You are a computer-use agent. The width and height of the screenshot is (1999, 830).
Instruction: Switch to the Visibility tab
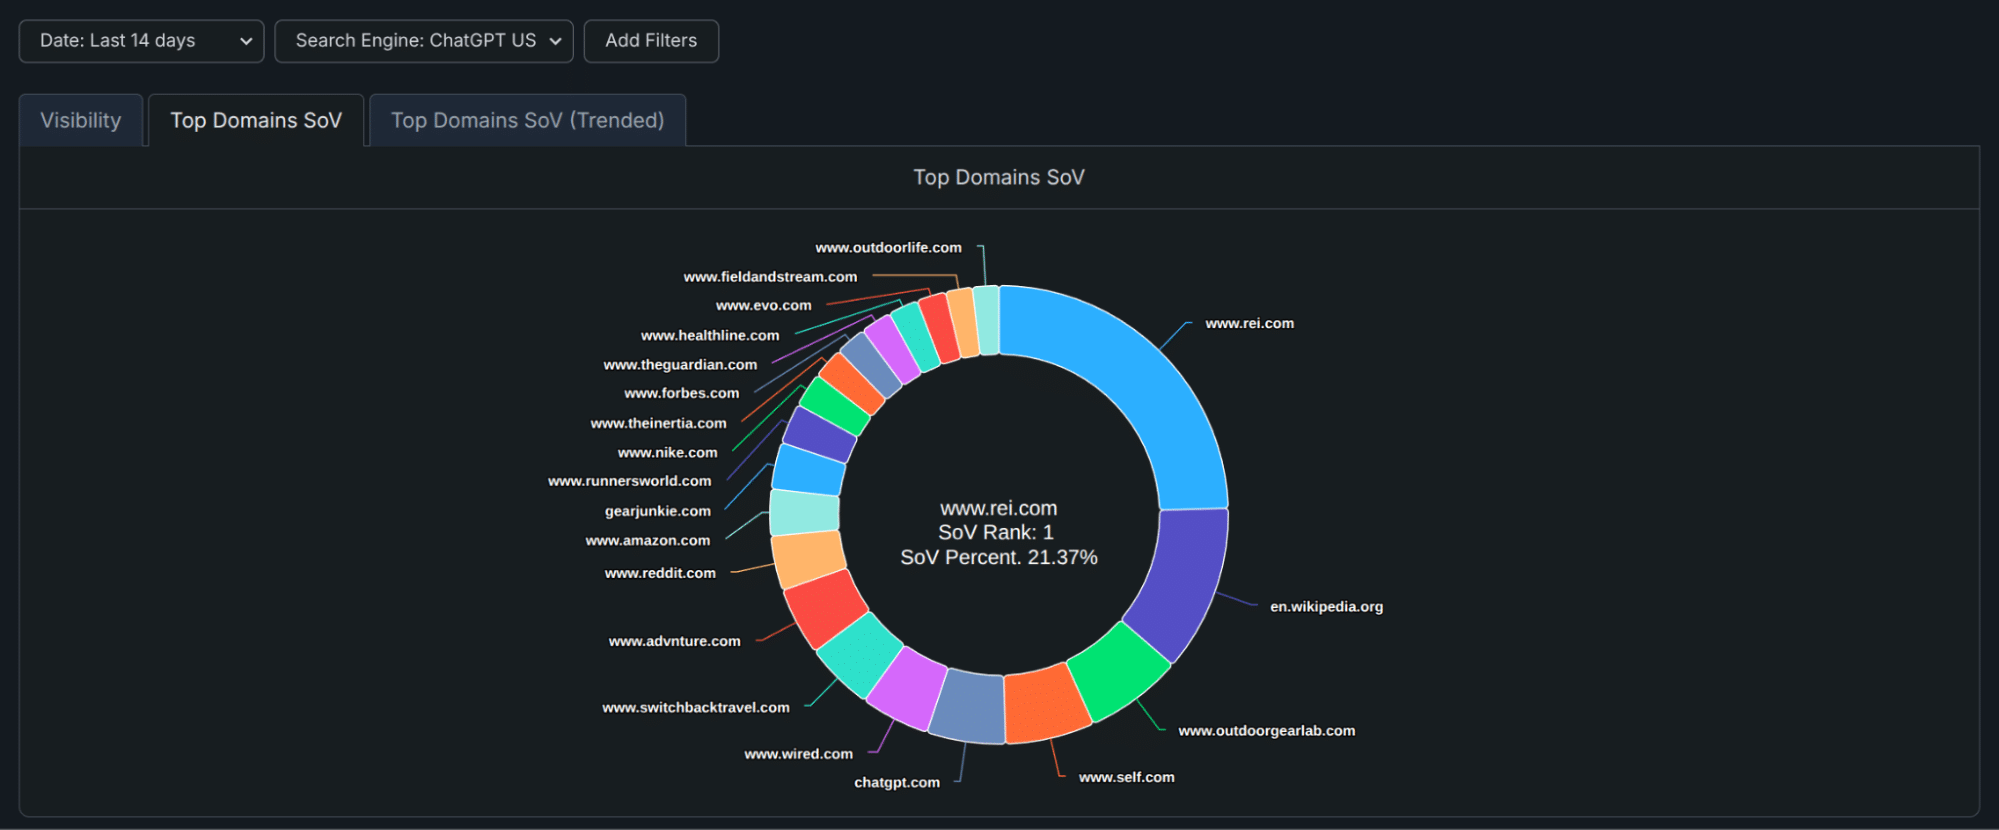81,121
